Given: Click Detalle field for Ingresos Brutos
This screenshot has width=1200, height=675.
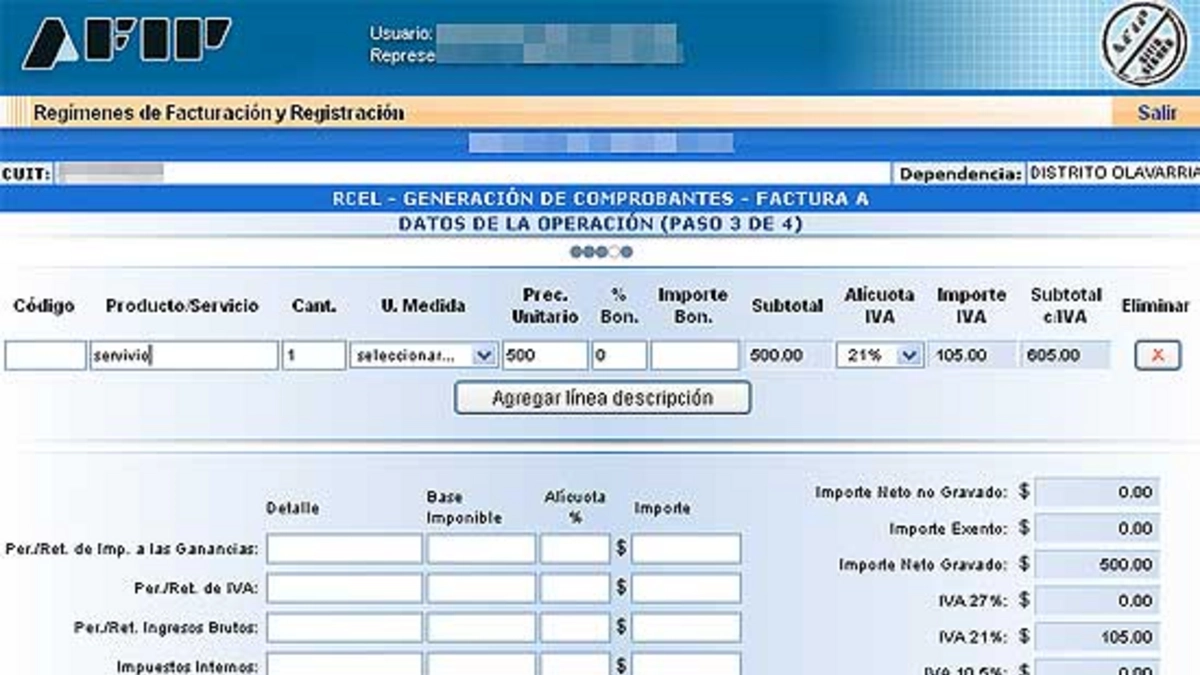Looking at the screenshot, I should pos(344,627).
